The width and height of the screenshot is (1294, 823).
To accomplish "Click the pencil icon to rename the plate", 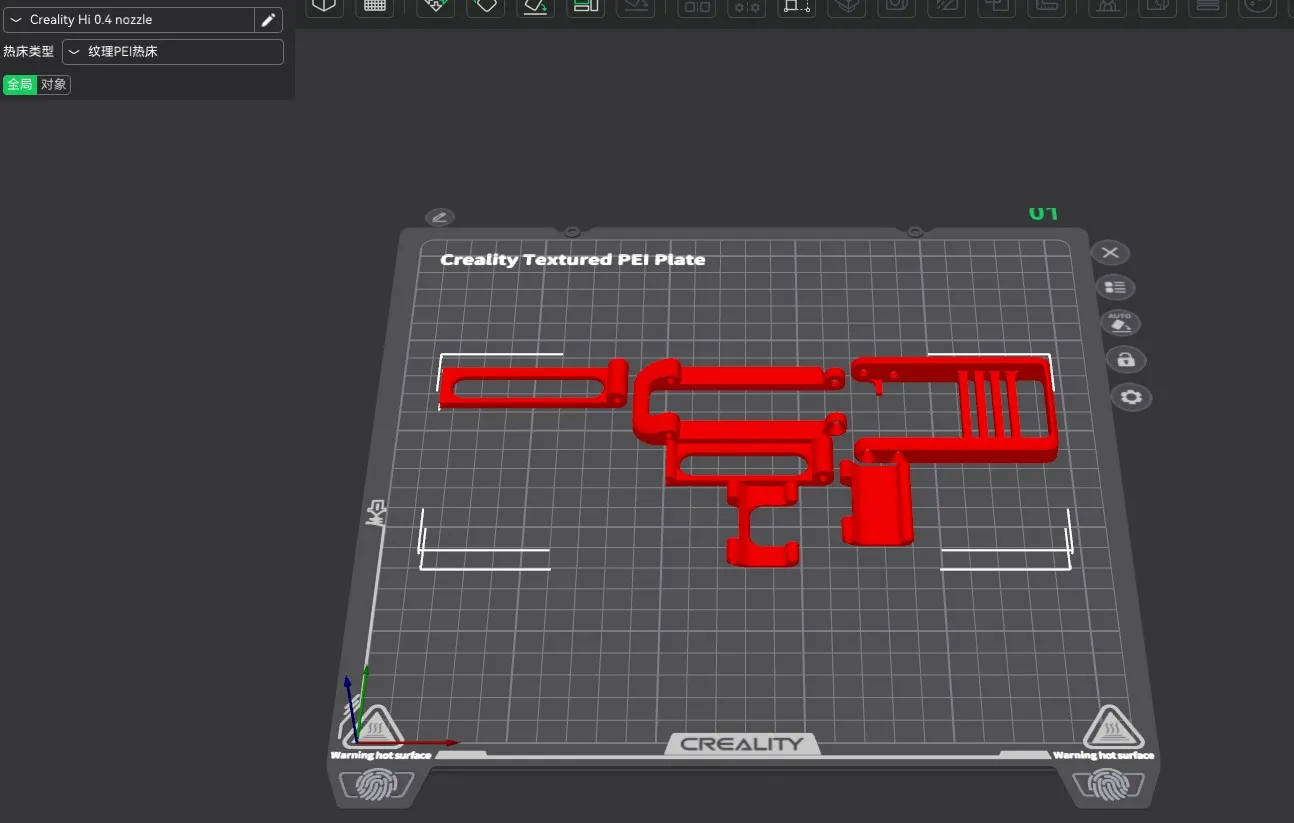I will coord(439,217).
